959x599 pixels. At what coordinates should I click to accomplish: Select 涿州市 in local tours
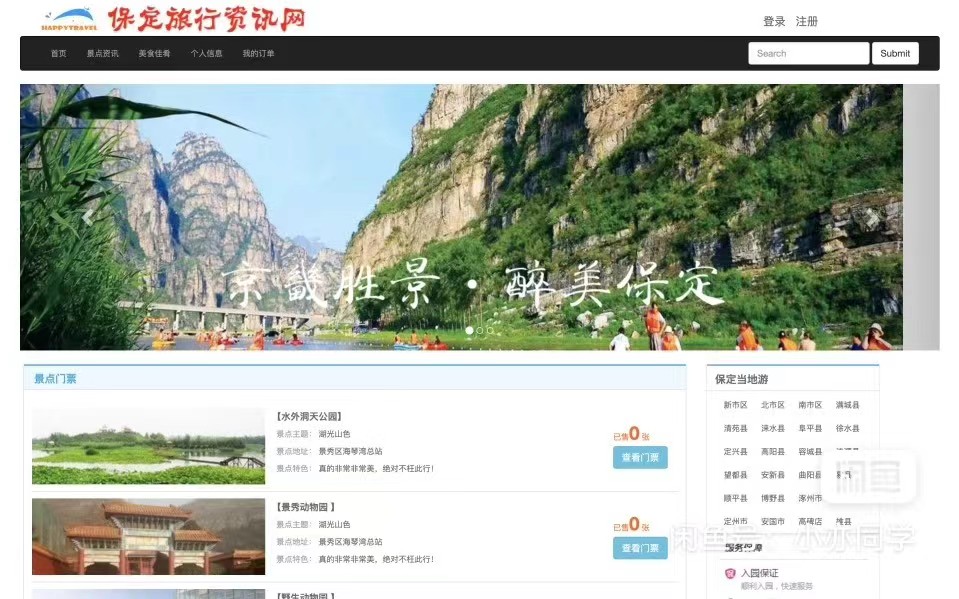tap(810, 498)
